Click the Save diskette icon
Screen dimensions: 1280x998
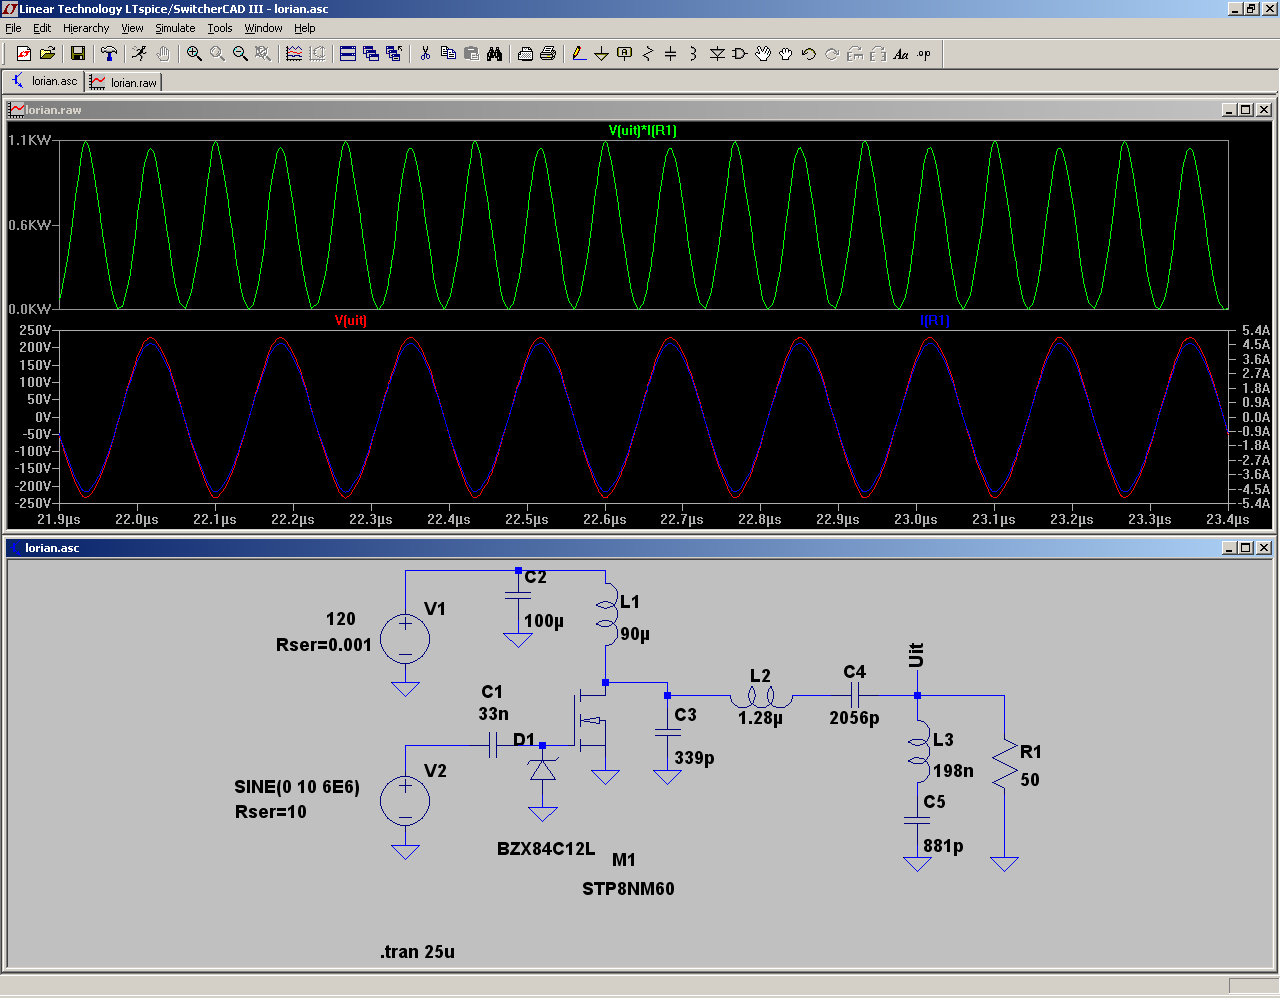tap(78, 54)
